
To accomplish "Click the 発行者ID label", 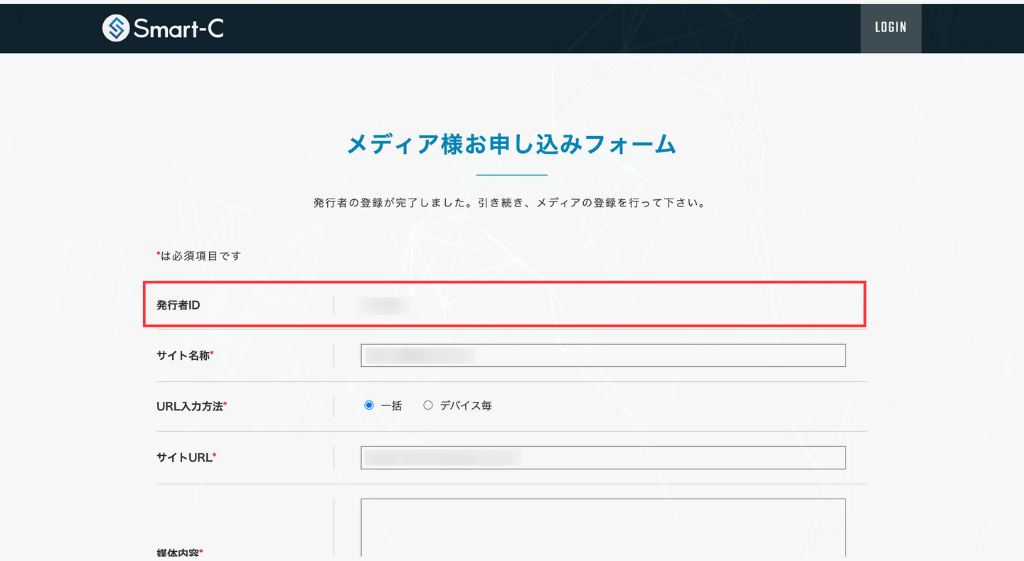I will pyautogui.click(x=178, y=305).
